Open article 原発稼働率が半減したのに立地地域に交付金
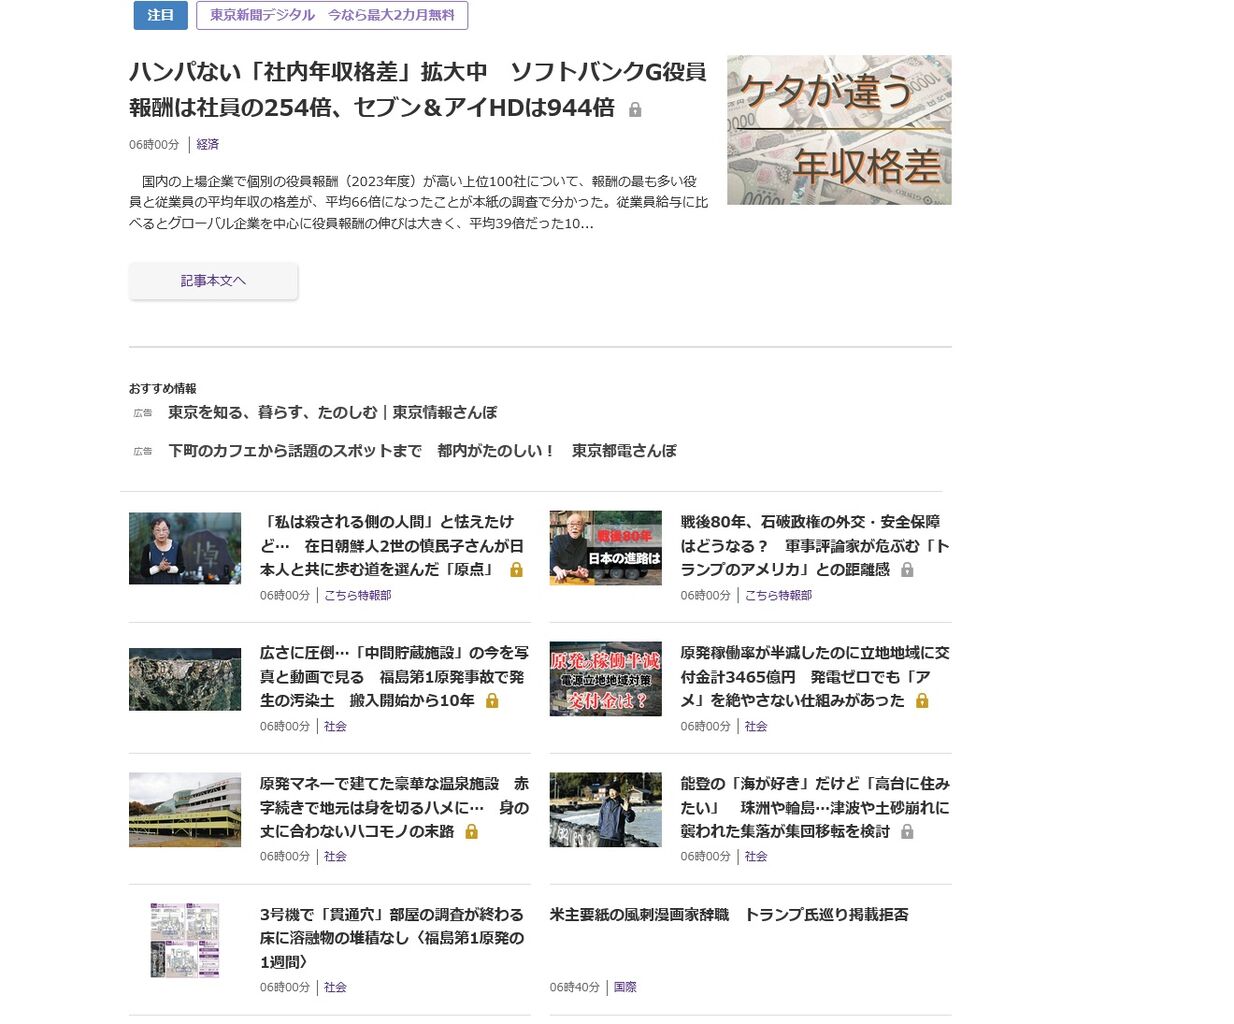 tap(814, 677)
